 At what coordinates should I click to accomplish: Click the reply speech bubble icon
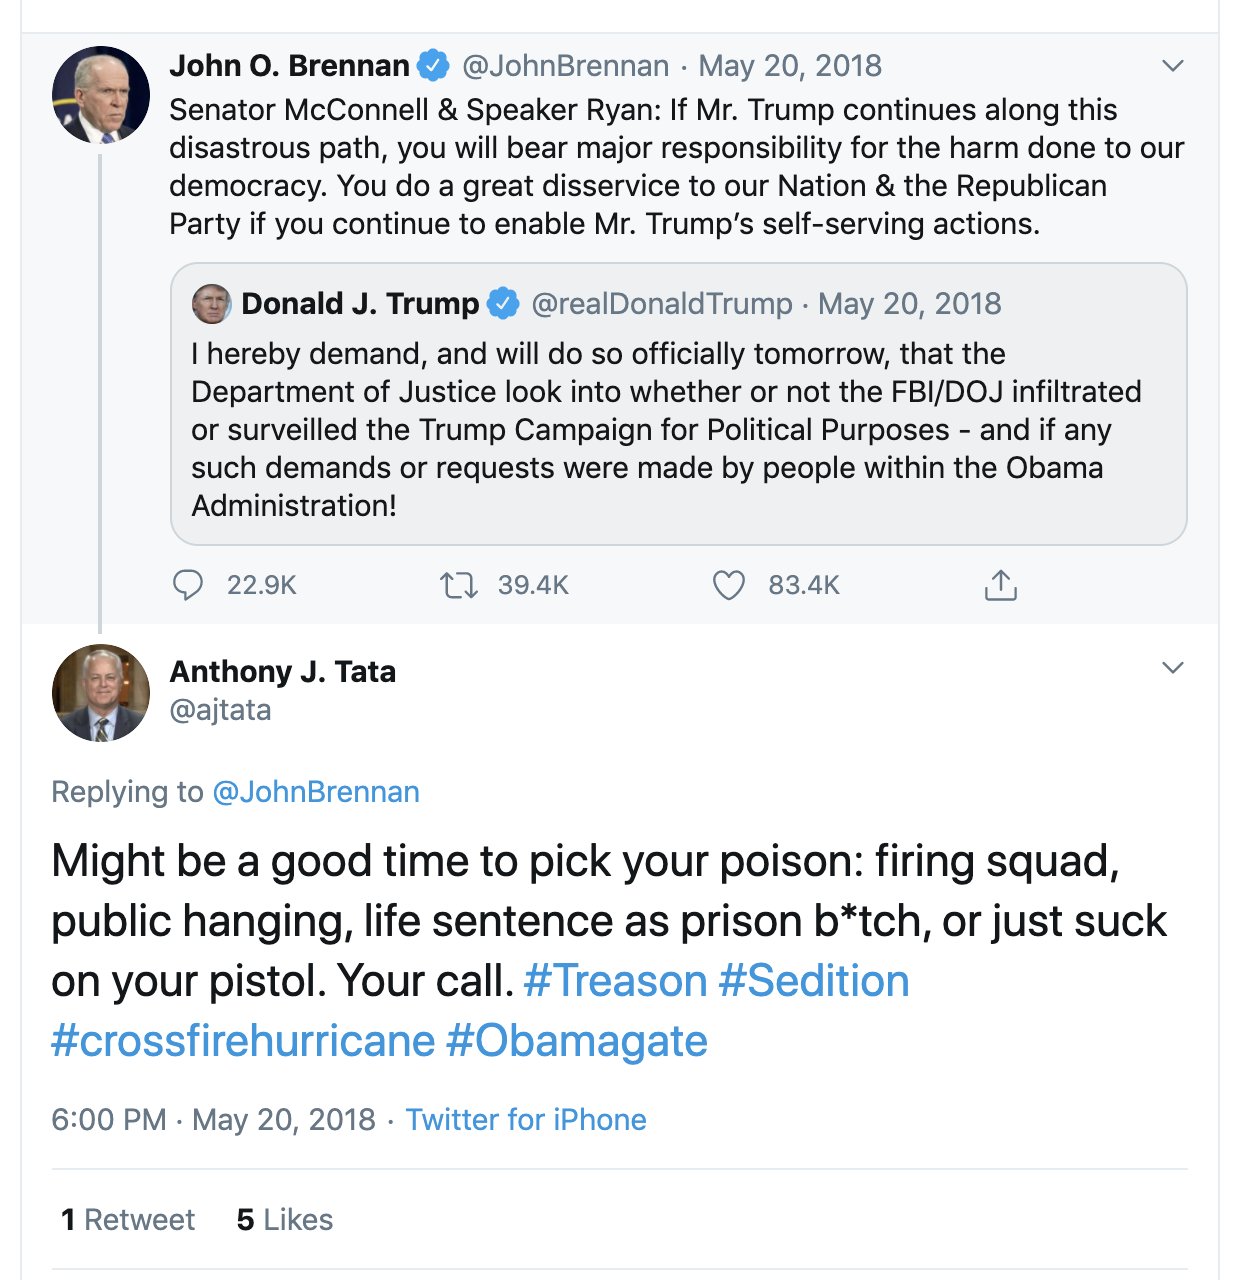pos(188,585)
